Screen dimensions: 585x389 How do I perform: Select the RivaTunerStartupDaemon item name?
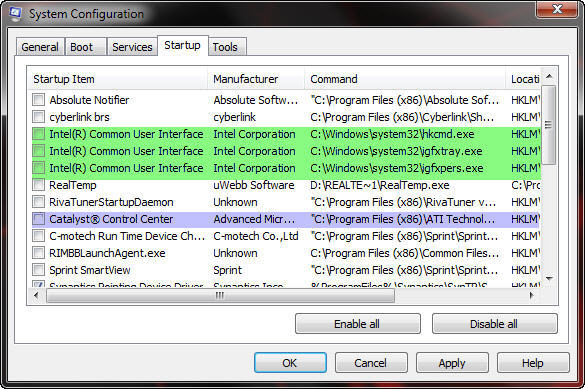point(111,202)
